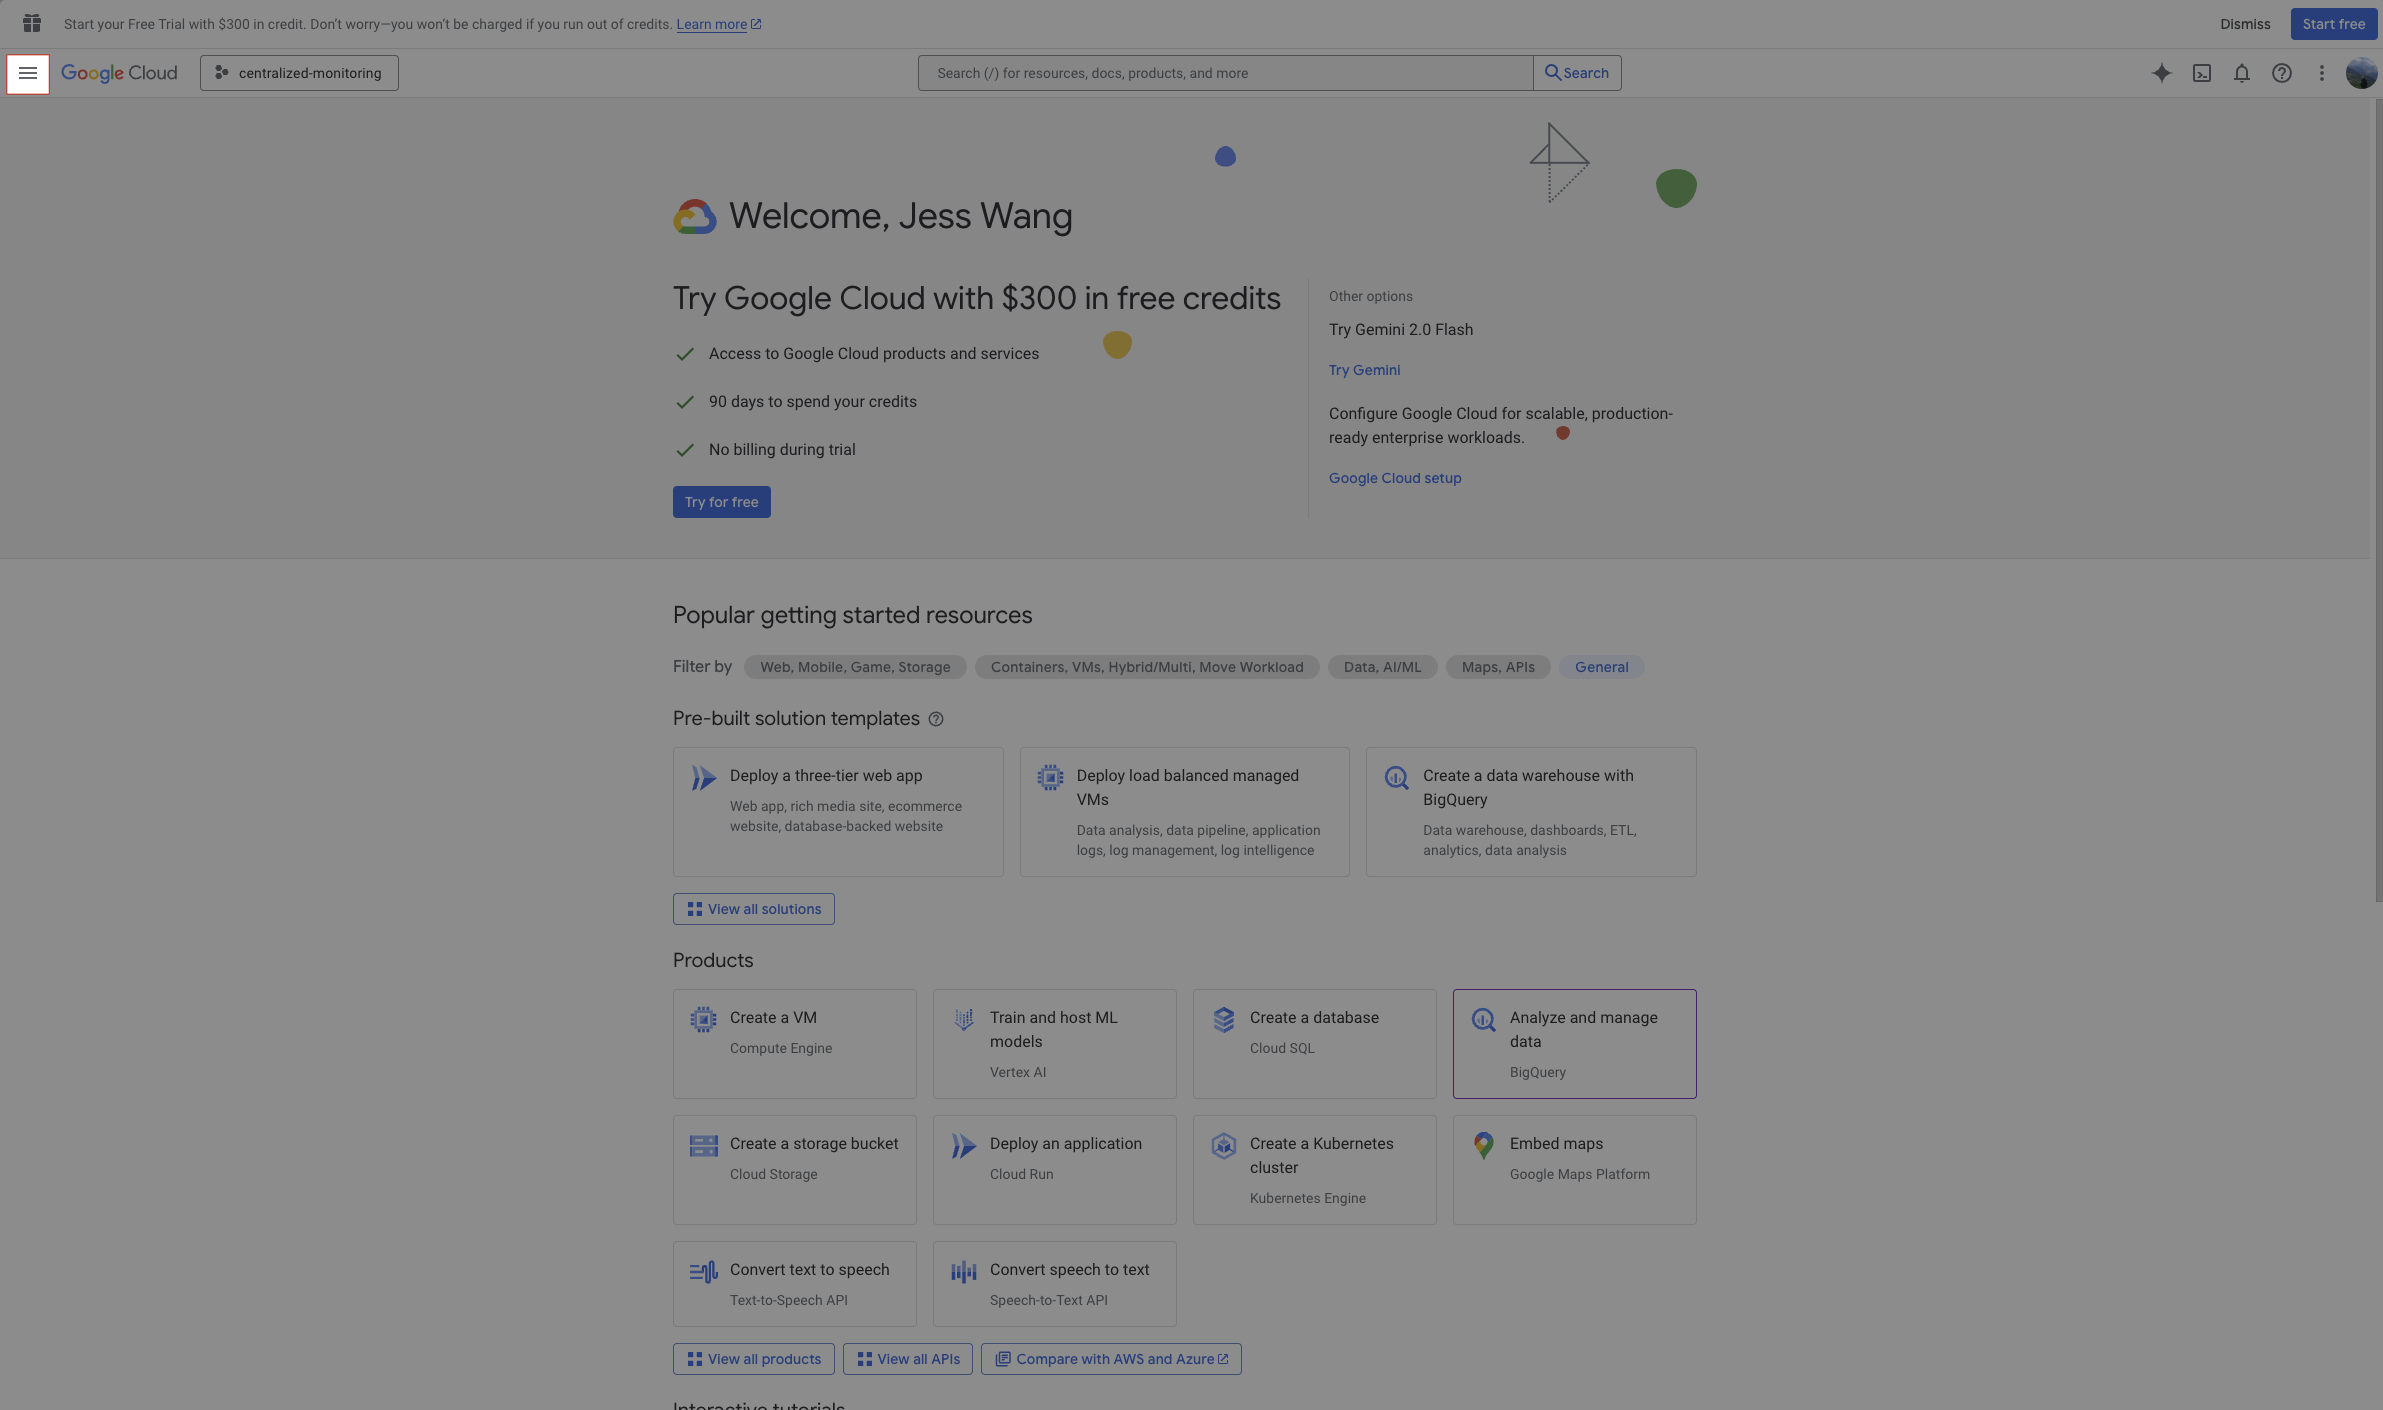Click the Try Gemini 2.0 Flash text

(1401, 330)
